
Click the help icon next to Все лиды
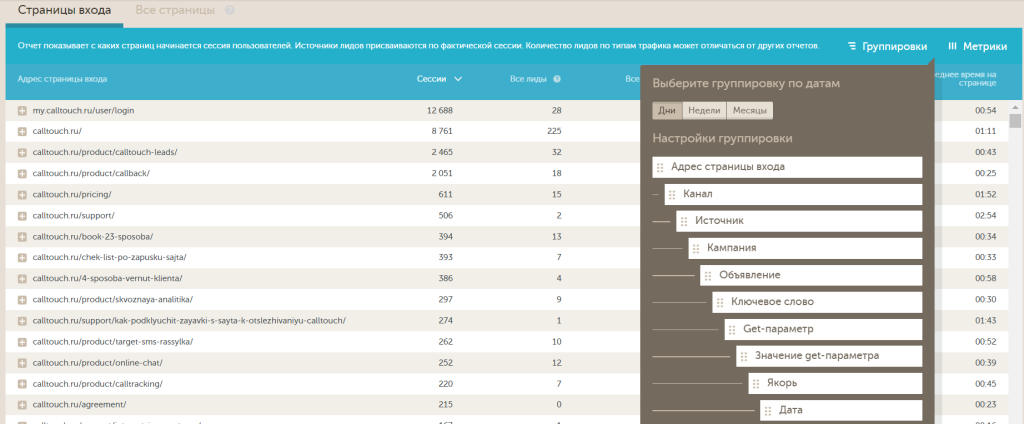[x=557, y=78]
